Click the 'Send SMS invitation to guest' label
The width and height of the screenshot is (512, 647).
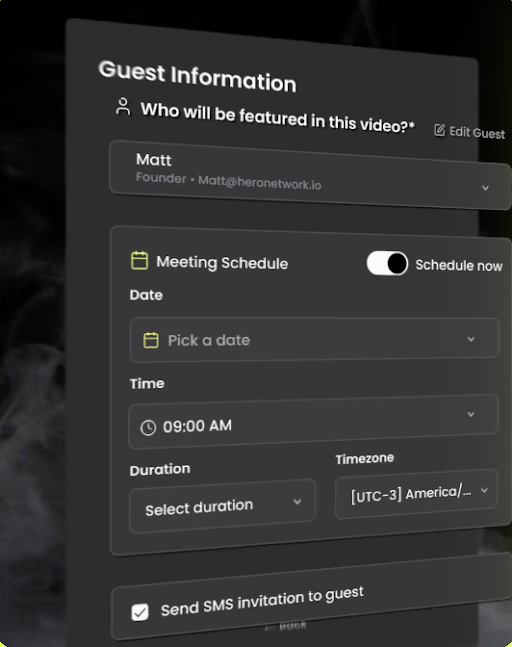[x=262, y=601]
